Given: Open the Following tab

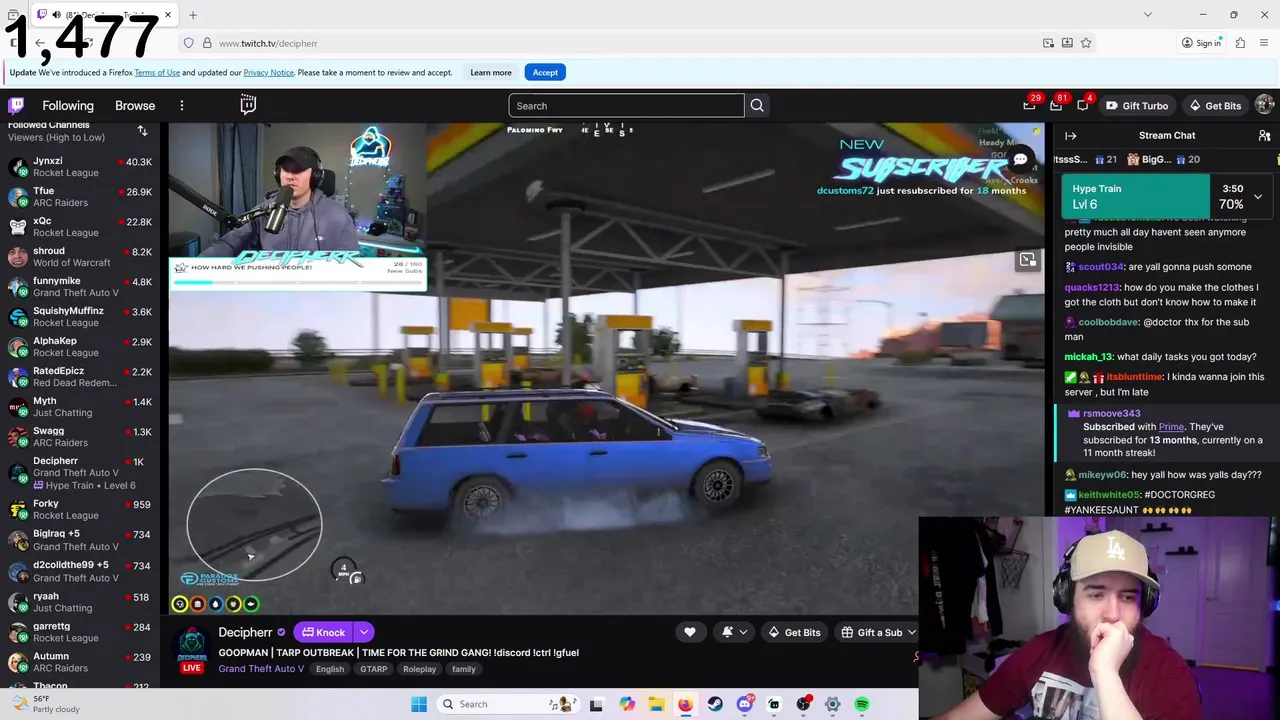Looking at the screenshot, I should (x=68, y=105).
